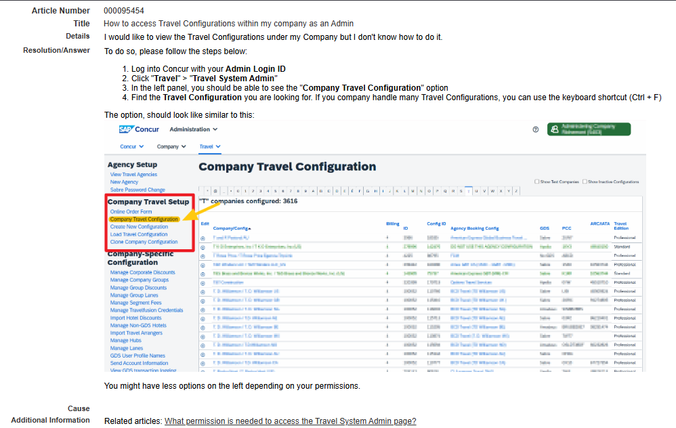Open Send Account Information link
Viewport: 676px width, 428px height.
click(x=139, y=363)
